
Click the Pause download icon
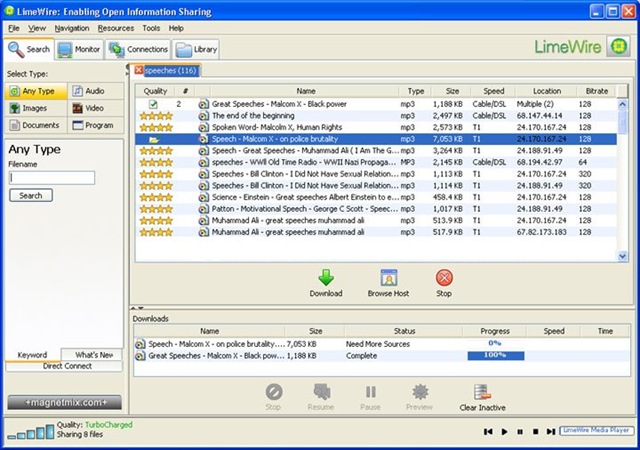[x=371, y=392]
